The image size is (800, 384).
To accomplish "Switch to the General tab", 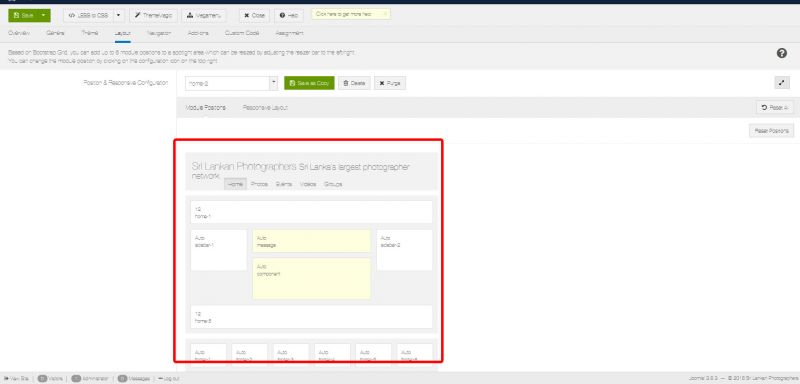I will (x=56, y=33).
